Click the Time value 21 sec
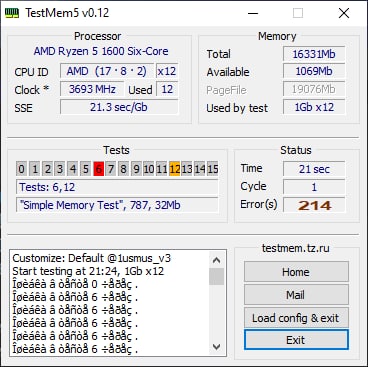This screenshot has height=367, width=368. pos(314,169)
